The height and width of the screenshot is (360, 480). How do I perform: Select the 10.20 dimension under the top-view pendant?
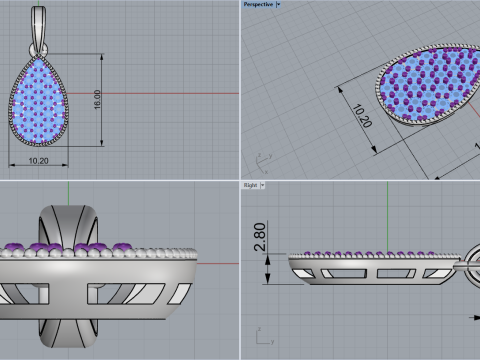pos(38,161)
